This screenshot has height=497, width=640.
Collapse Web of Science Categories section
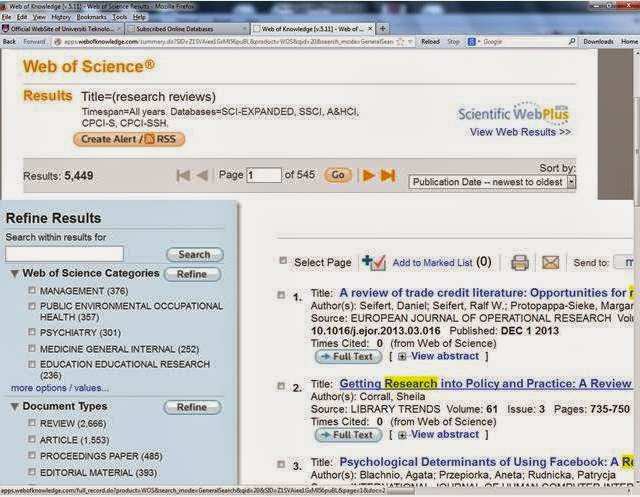[14, 274]
